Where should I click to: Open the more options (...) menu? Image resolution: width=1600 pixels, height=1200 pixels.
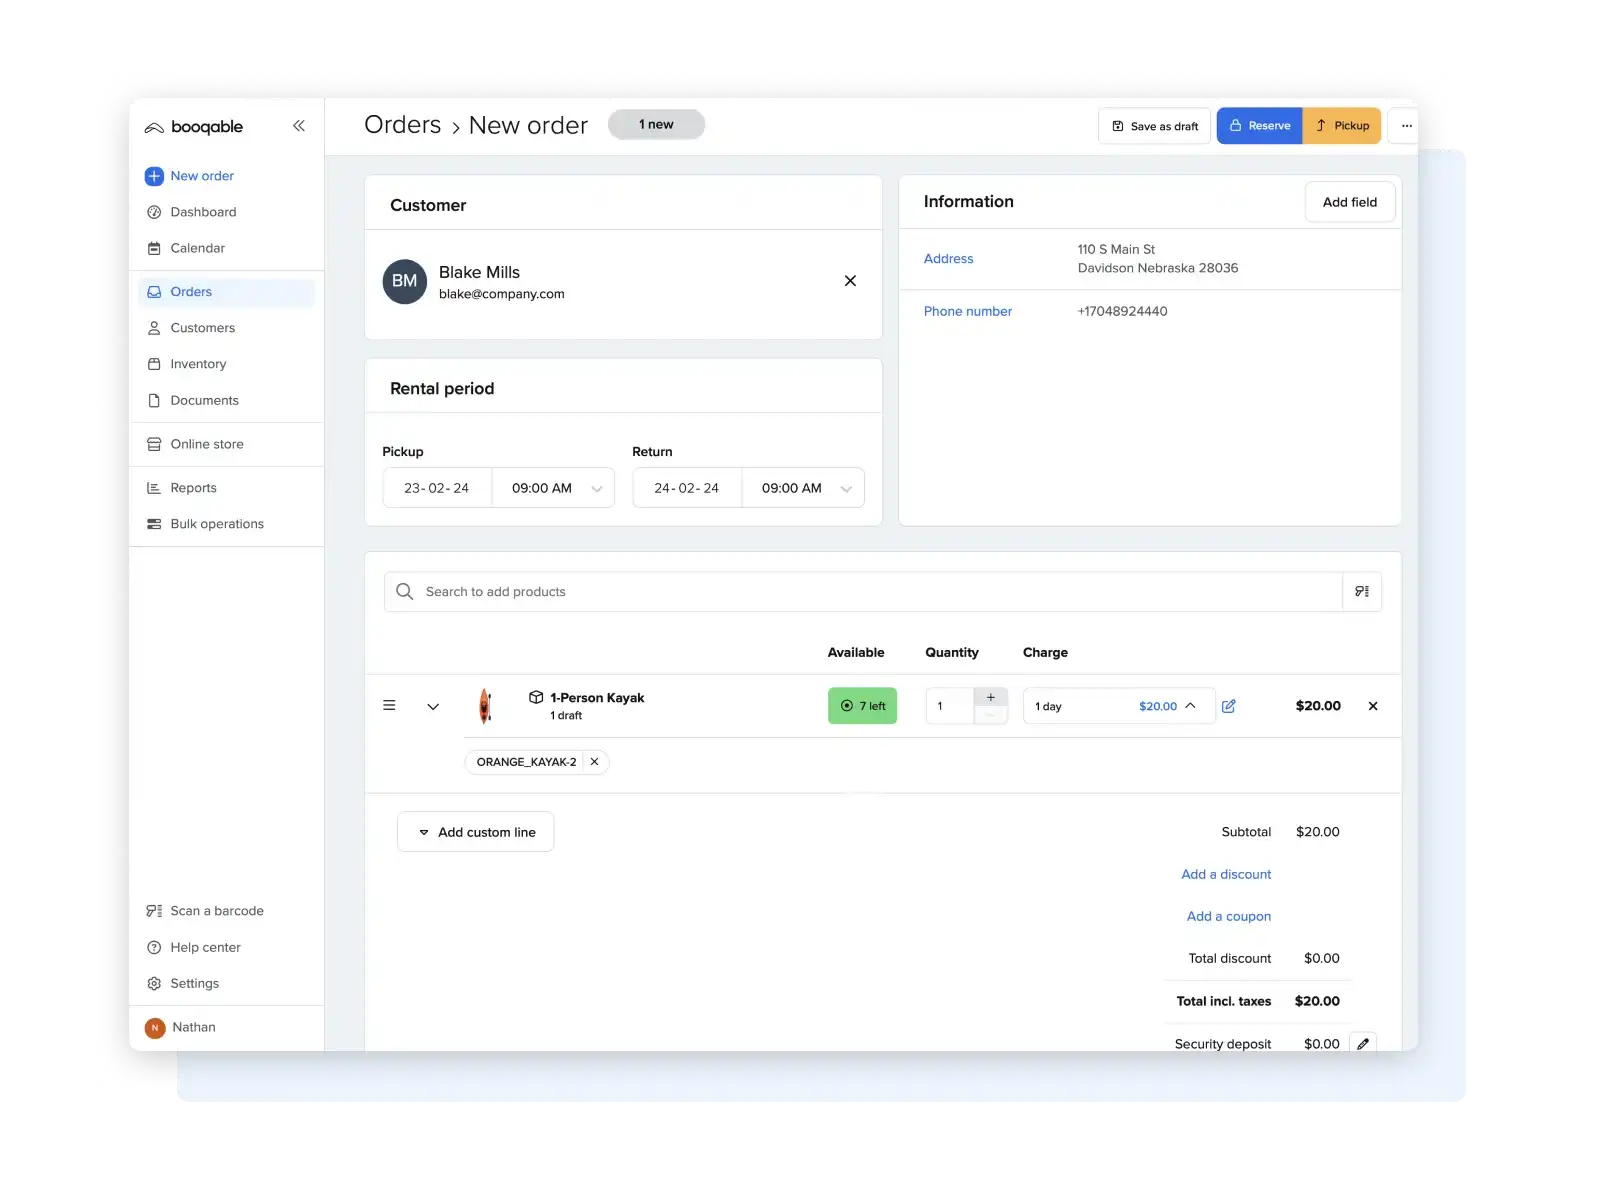tap(1406, 125)
